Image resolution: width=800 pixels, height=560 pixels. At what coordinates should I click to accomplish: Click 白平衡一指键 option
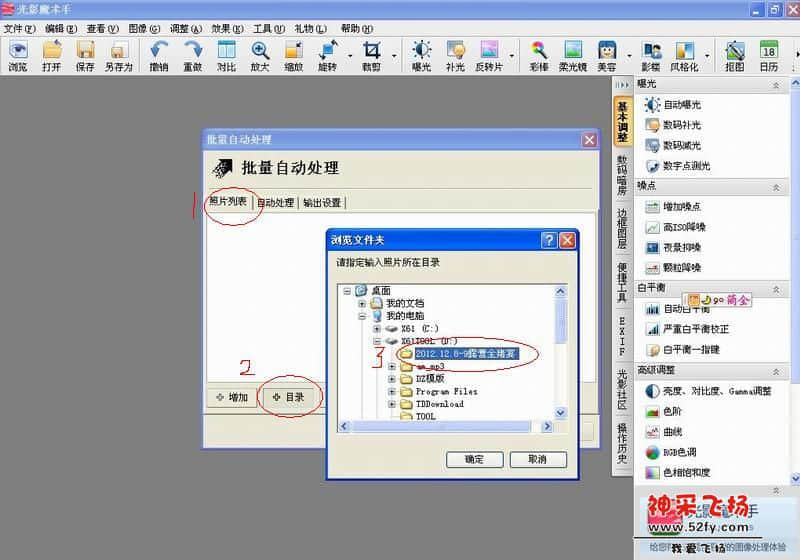[x=682, y=350]
